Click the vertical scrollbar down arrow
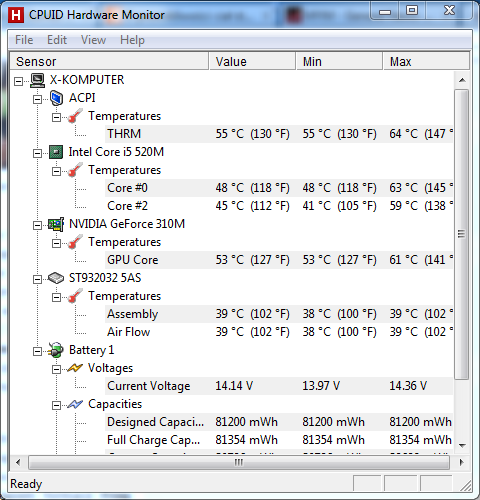The image size is (480, 500). point(462,445)
